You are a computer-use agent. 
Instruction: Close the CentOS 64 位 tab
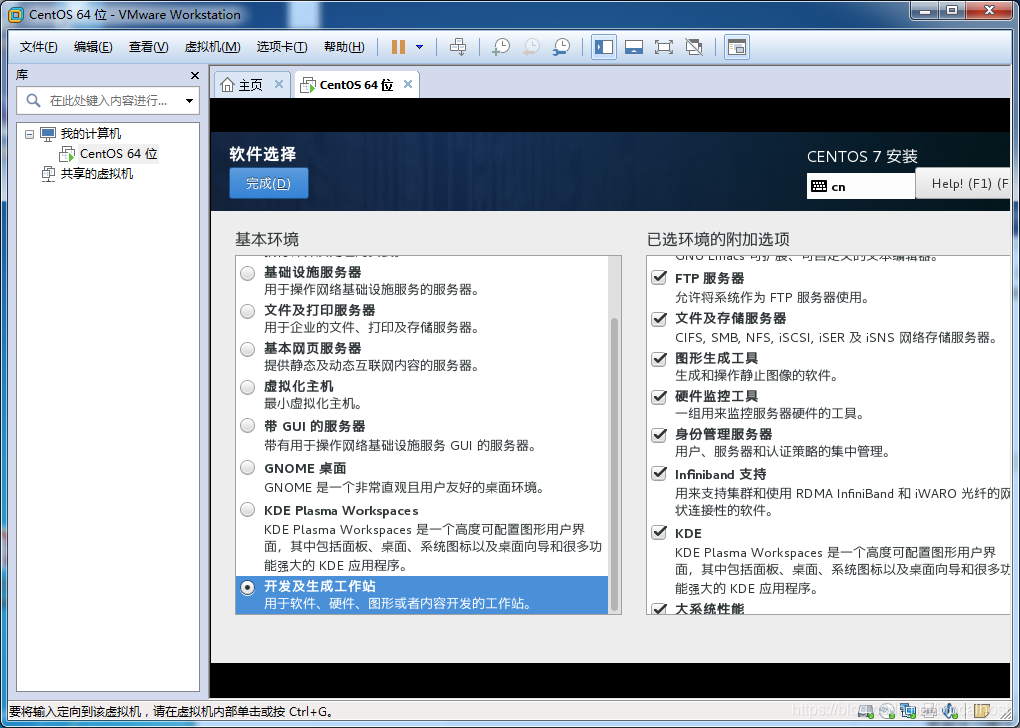point(408,84)
